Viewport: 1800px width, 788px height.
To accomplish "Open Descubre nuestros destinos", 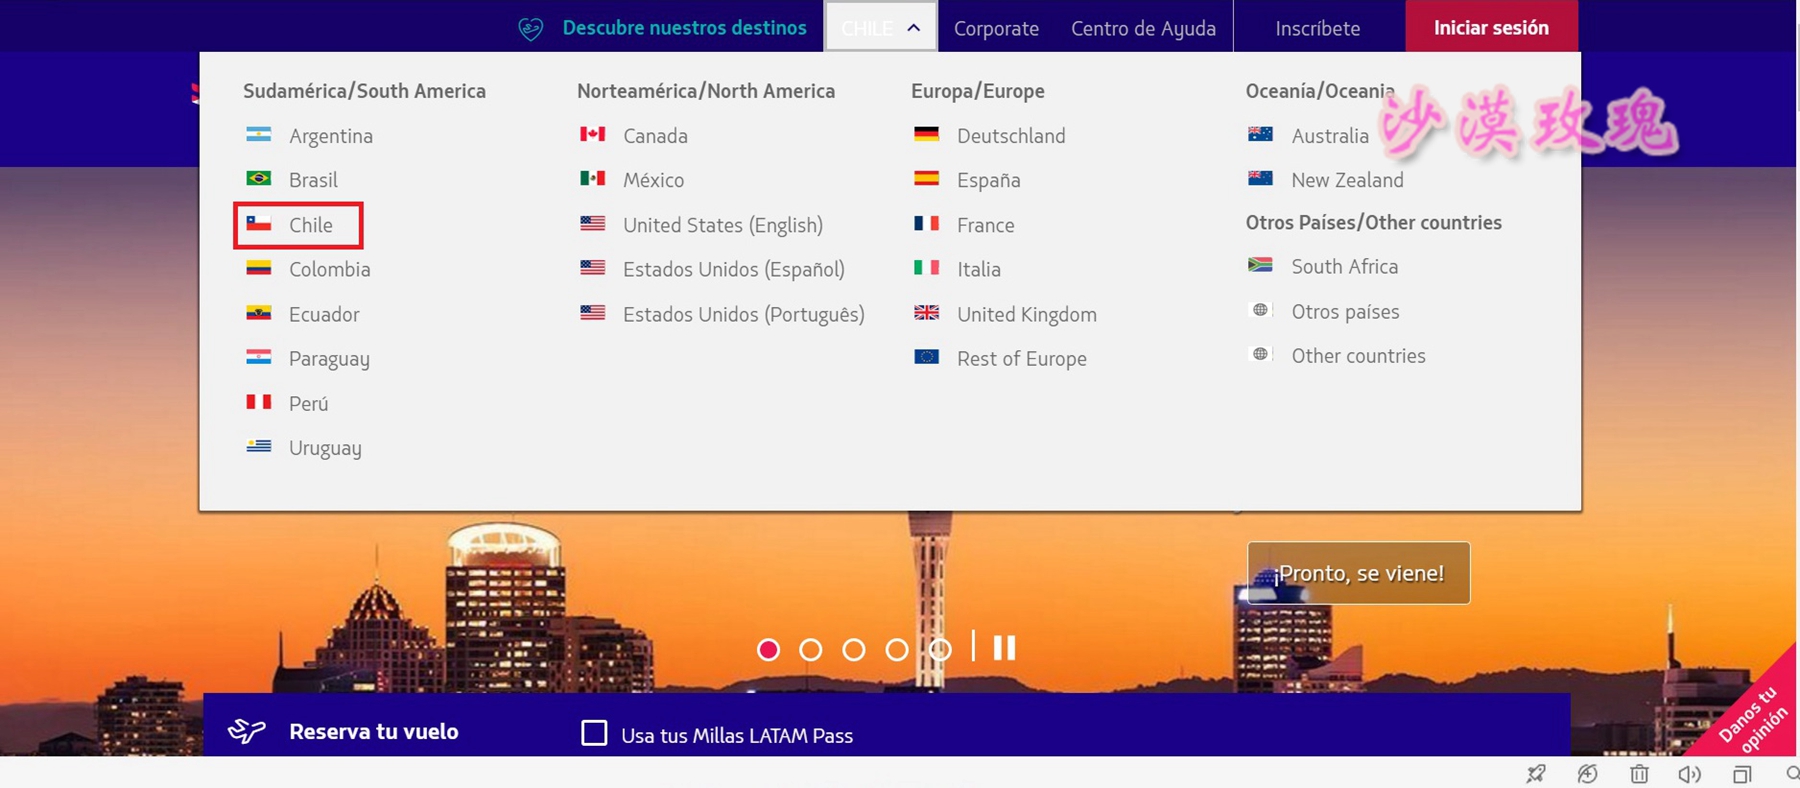I will tap(684, 28).
